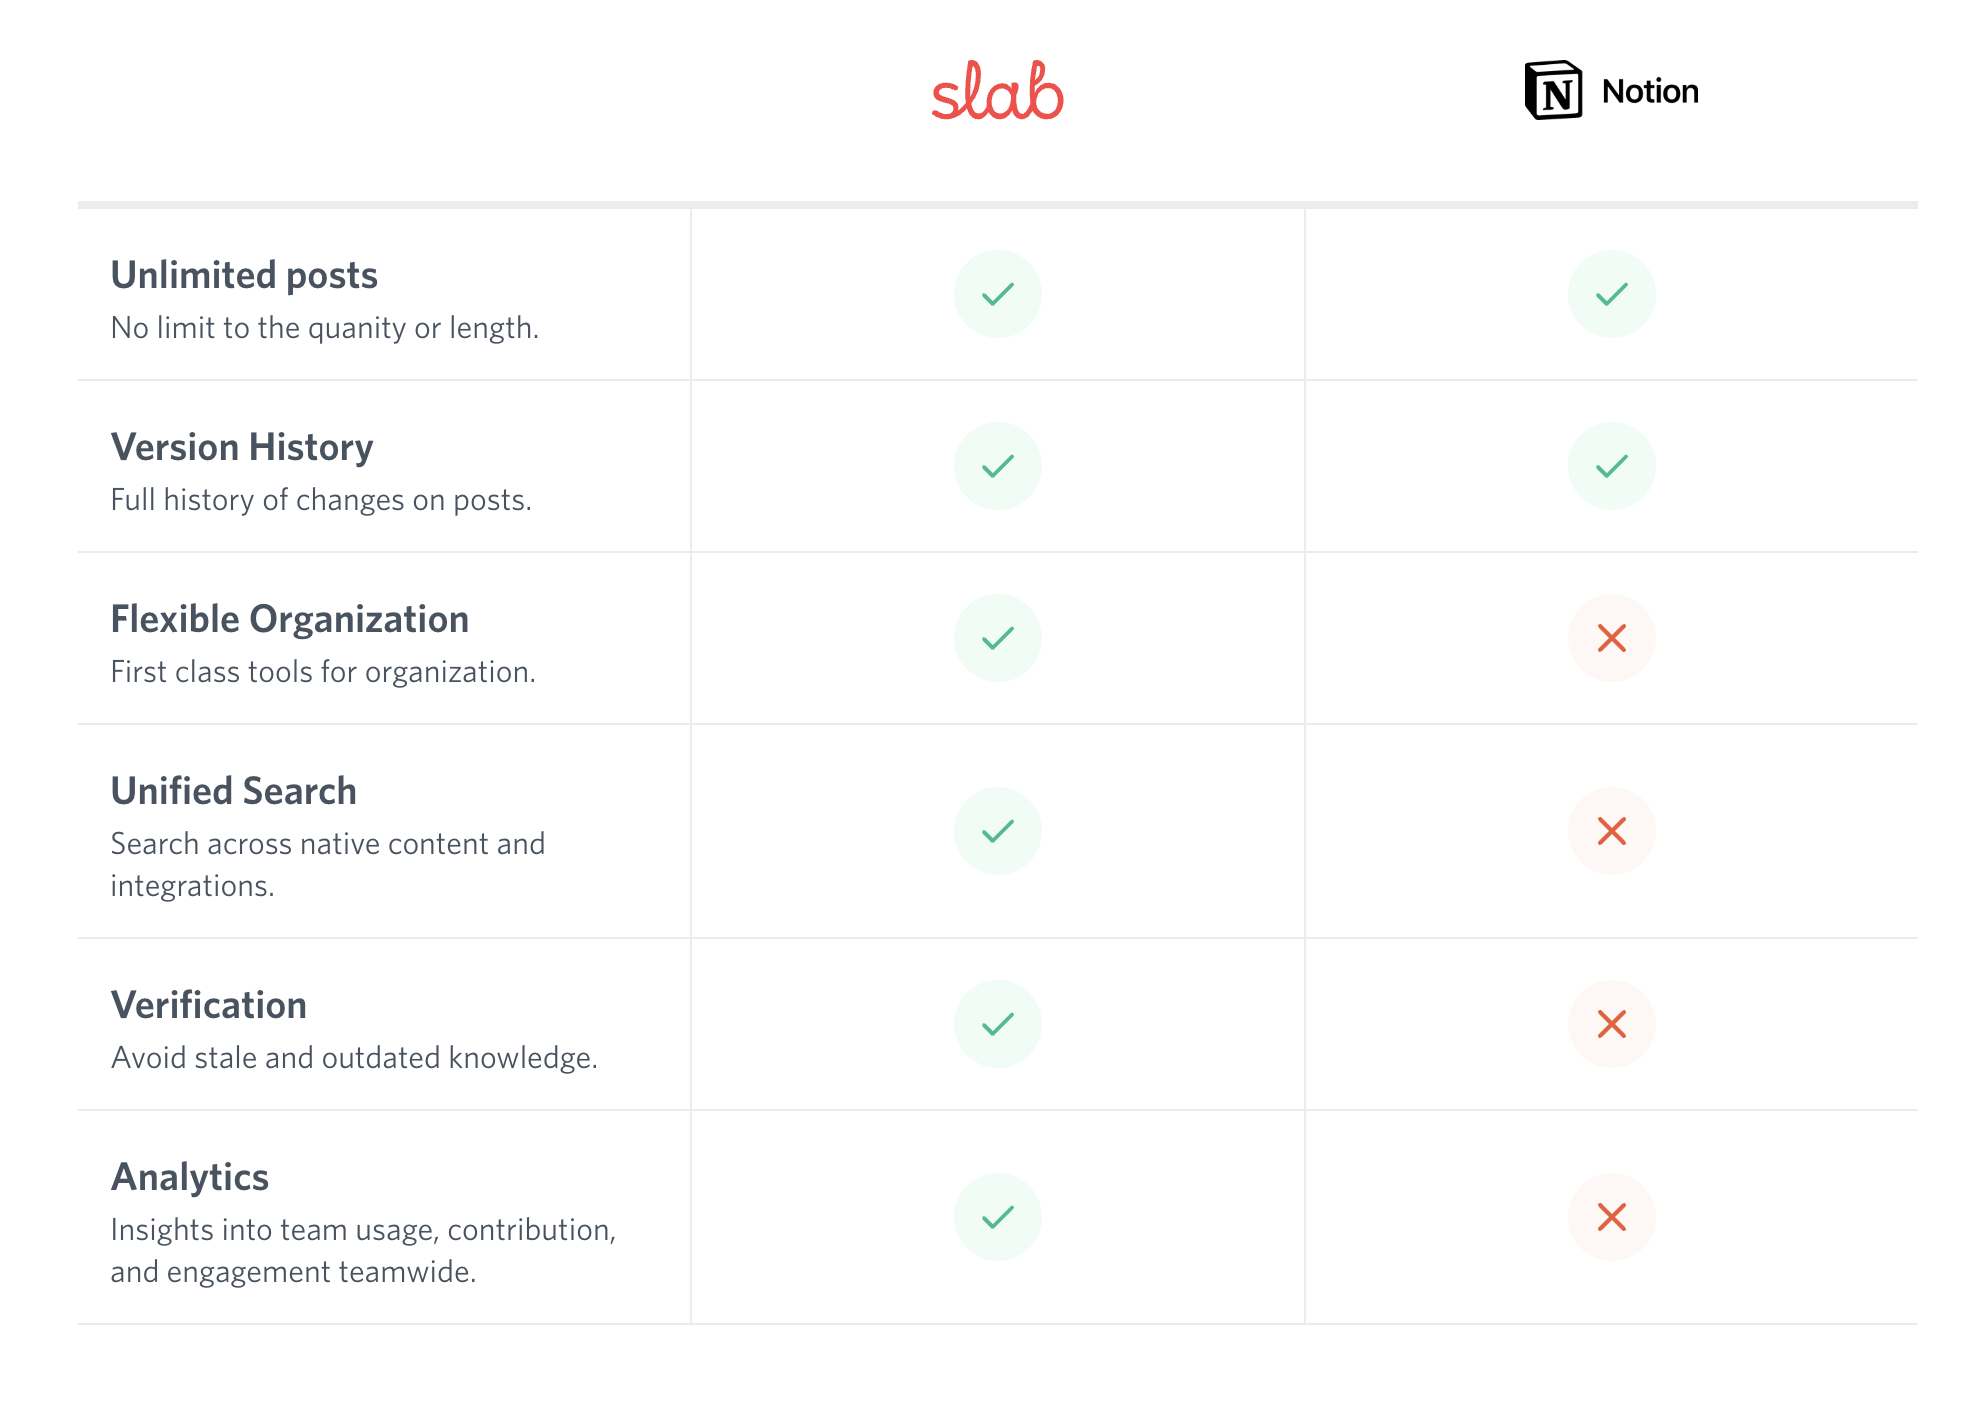The image size is (1980, 1408).
Task: Click Notion's red X for Flexible Organization
Action: 1611,638
